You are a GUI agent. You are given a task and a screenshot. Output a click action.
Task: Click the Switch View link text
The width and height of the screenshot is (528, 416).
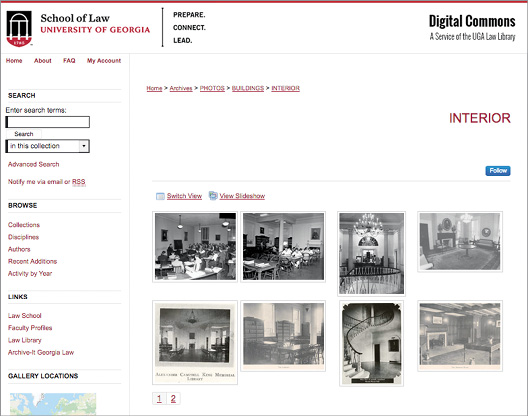pyautogui.click(x=184, y=196)
